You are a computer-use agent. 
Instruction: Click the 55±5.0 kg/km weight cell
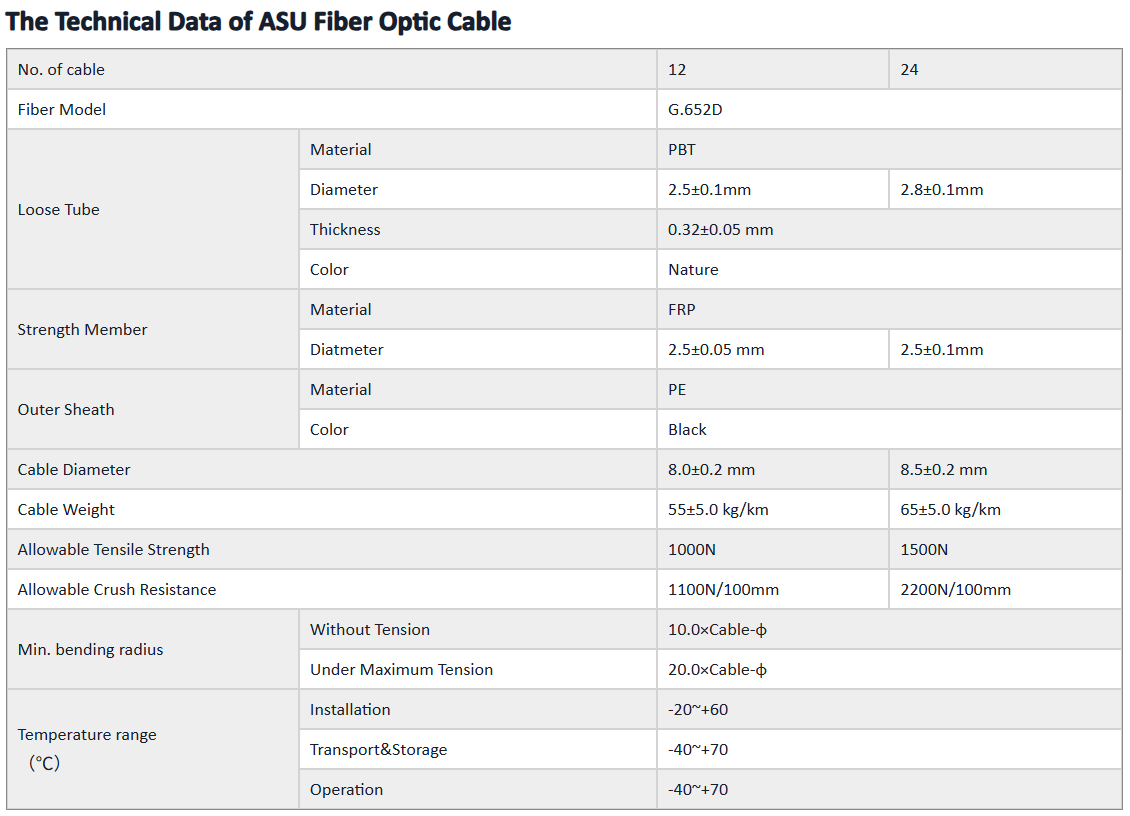click(773, 510)
